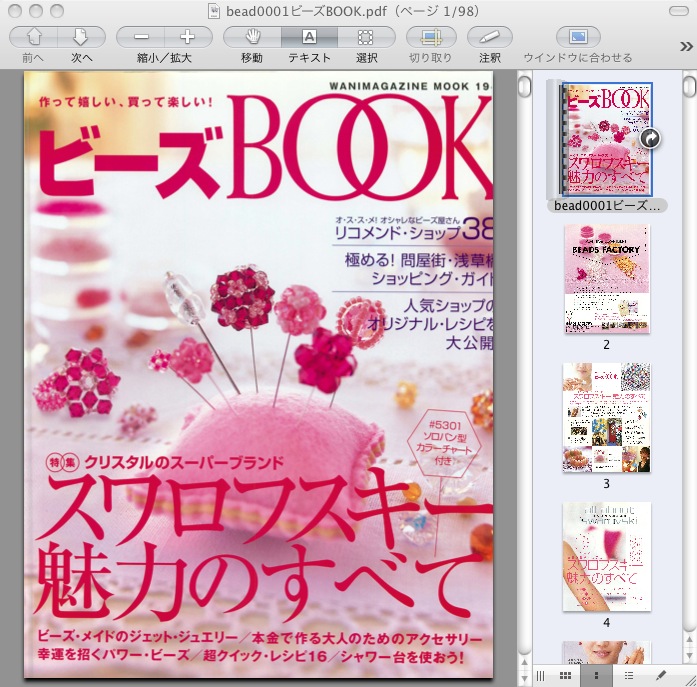697x687 pixels.
Task: Select page 2 thumbnail BEADS FACTORY
Action: (607, 279)
